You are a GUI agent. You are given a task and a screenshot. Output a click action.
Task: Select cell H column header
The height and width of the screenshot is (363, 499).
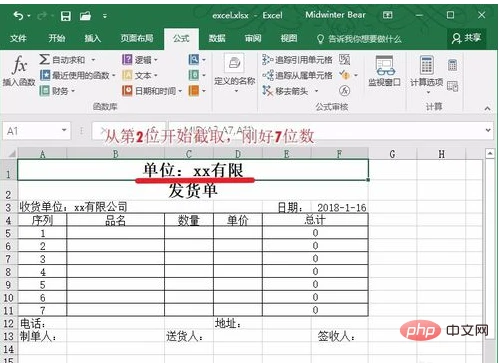[441, 154]
